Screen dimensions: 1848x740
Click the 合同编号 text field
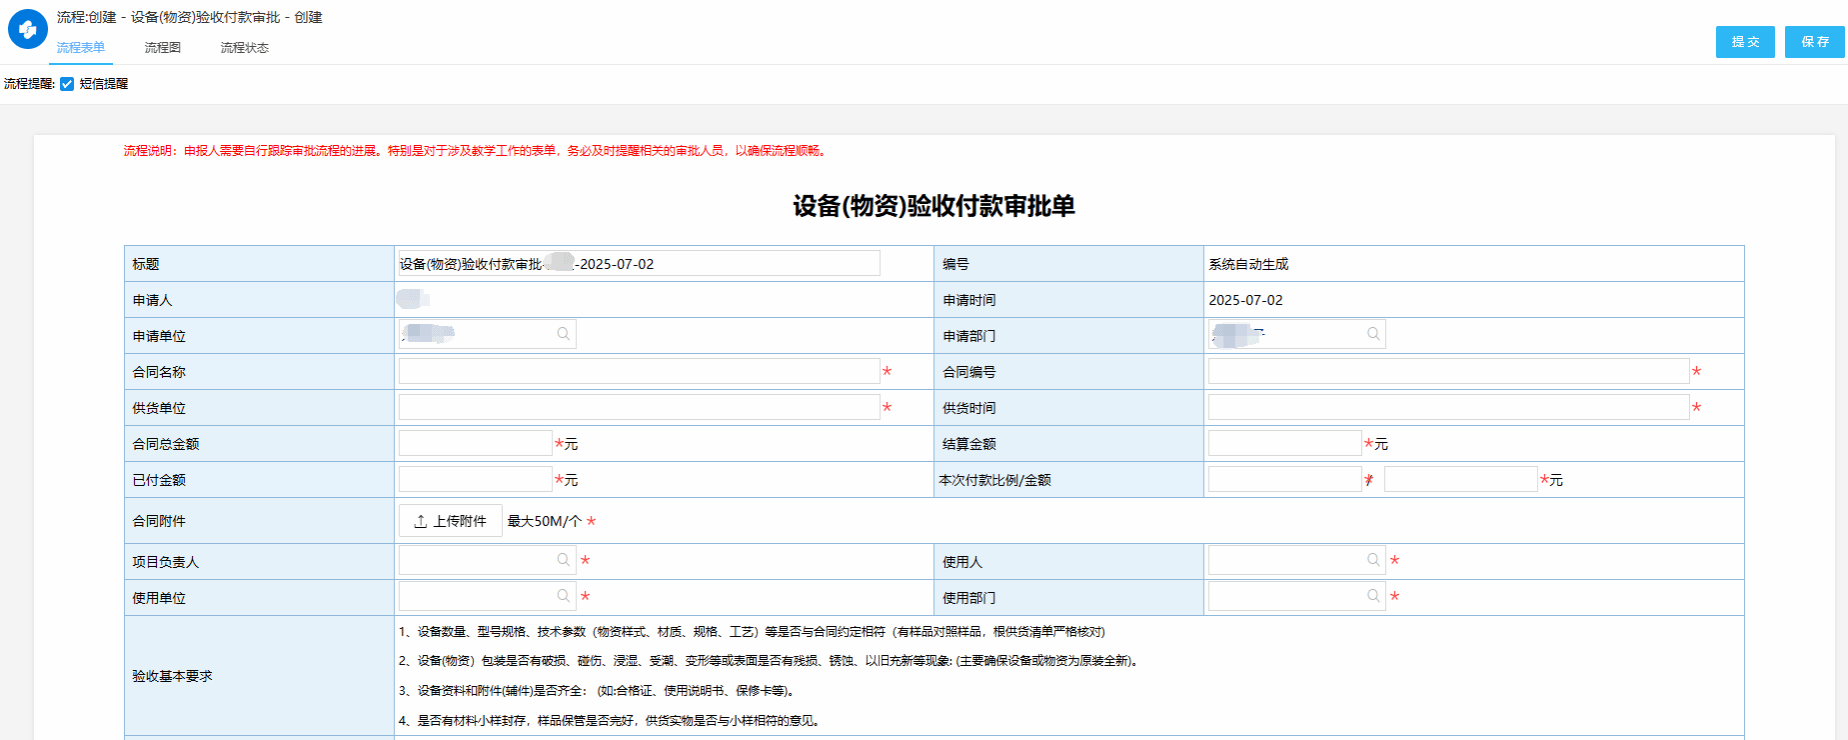click(x=1447, y=371)
